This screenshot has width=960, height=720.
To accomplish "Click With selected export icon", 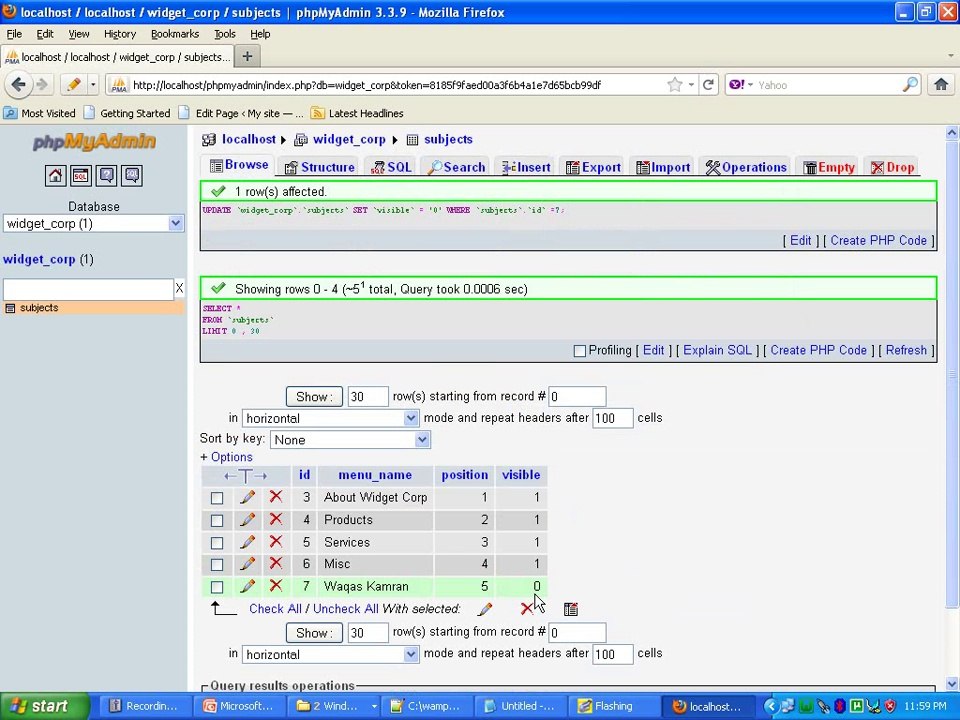I will coord(571,609).
